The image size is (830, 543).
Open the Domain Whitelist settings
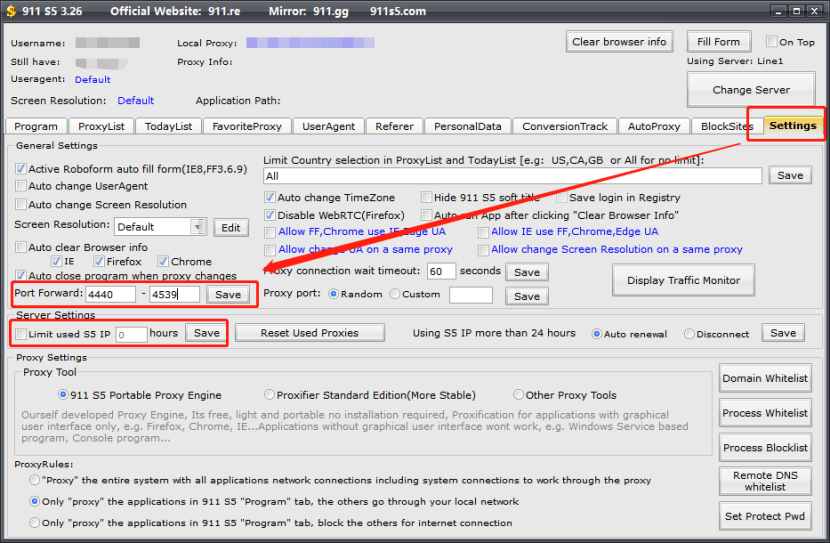765,378
